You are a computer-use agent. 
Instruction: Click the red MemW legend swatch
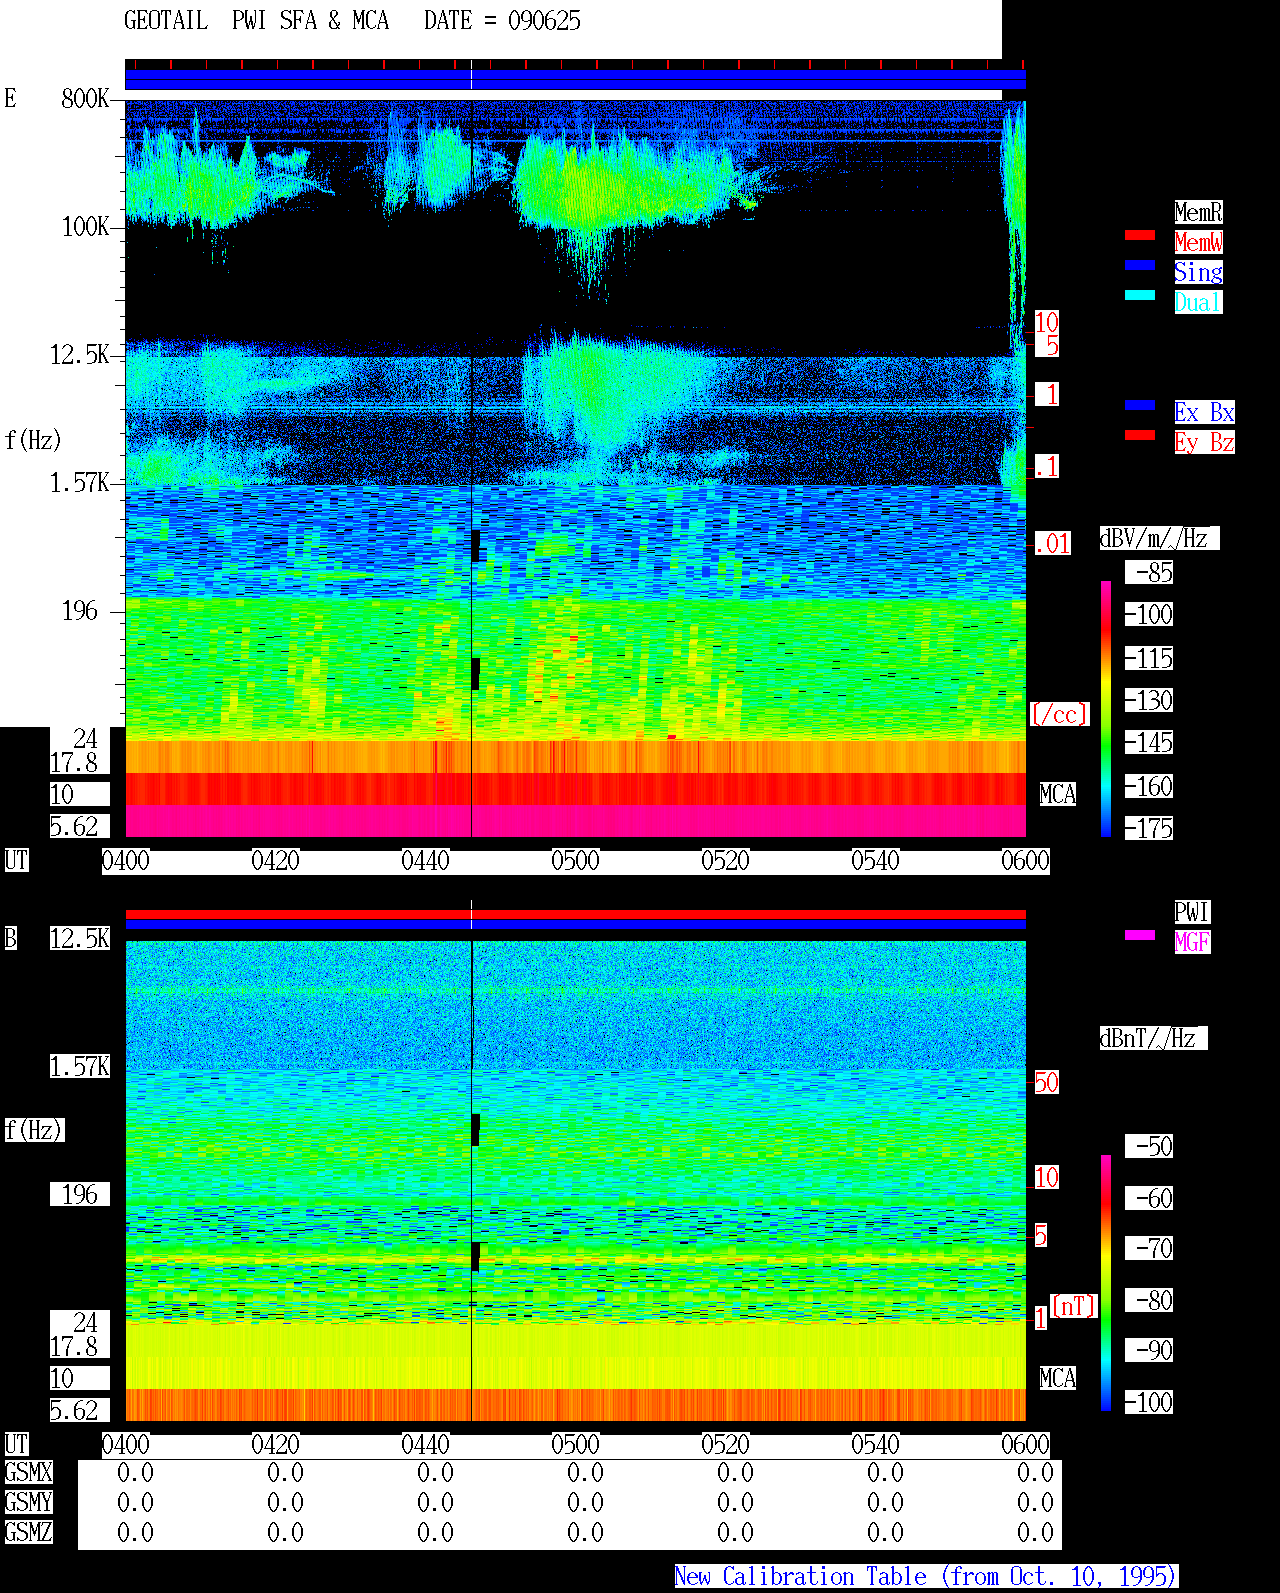pos(1140,236)
